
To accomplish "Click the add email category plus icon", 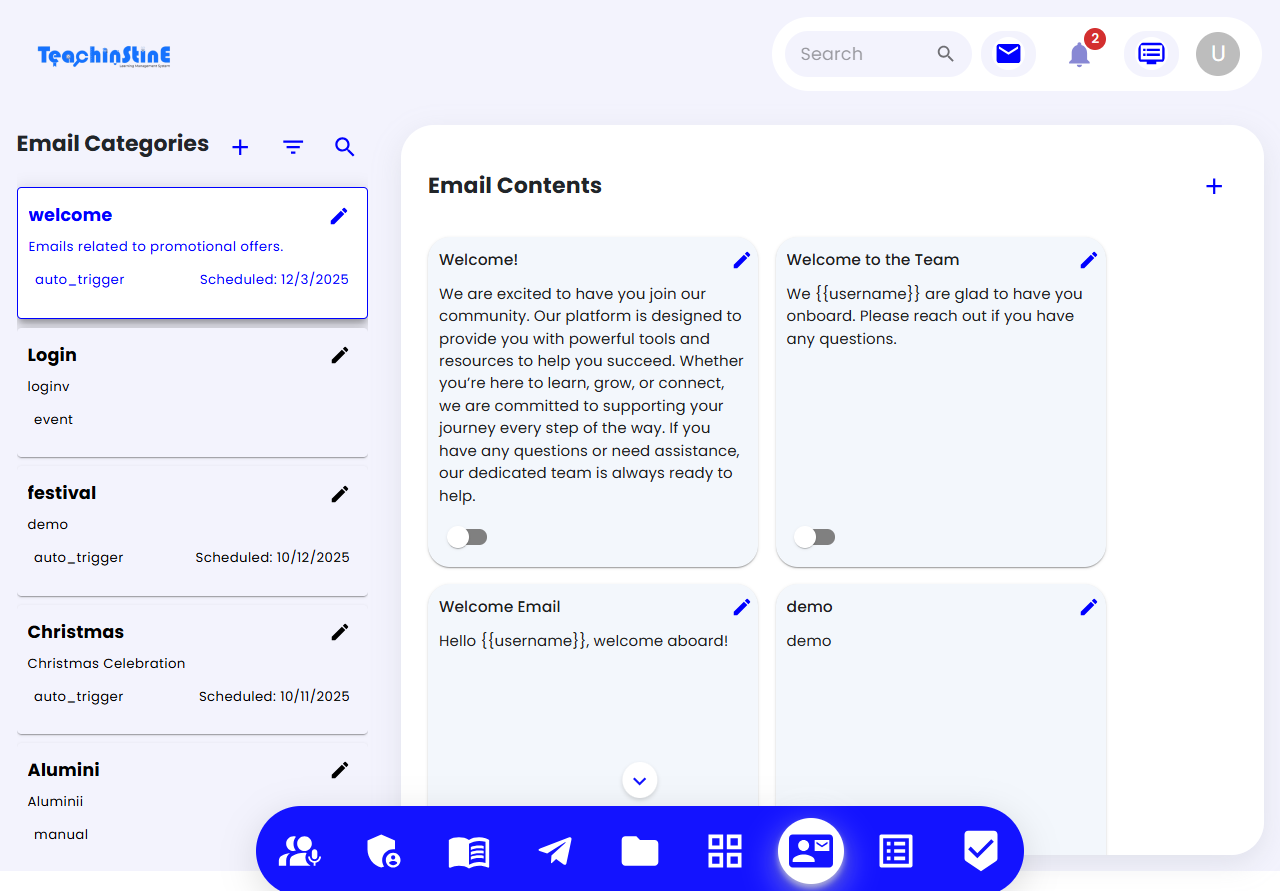I will [x=240, y=147].
